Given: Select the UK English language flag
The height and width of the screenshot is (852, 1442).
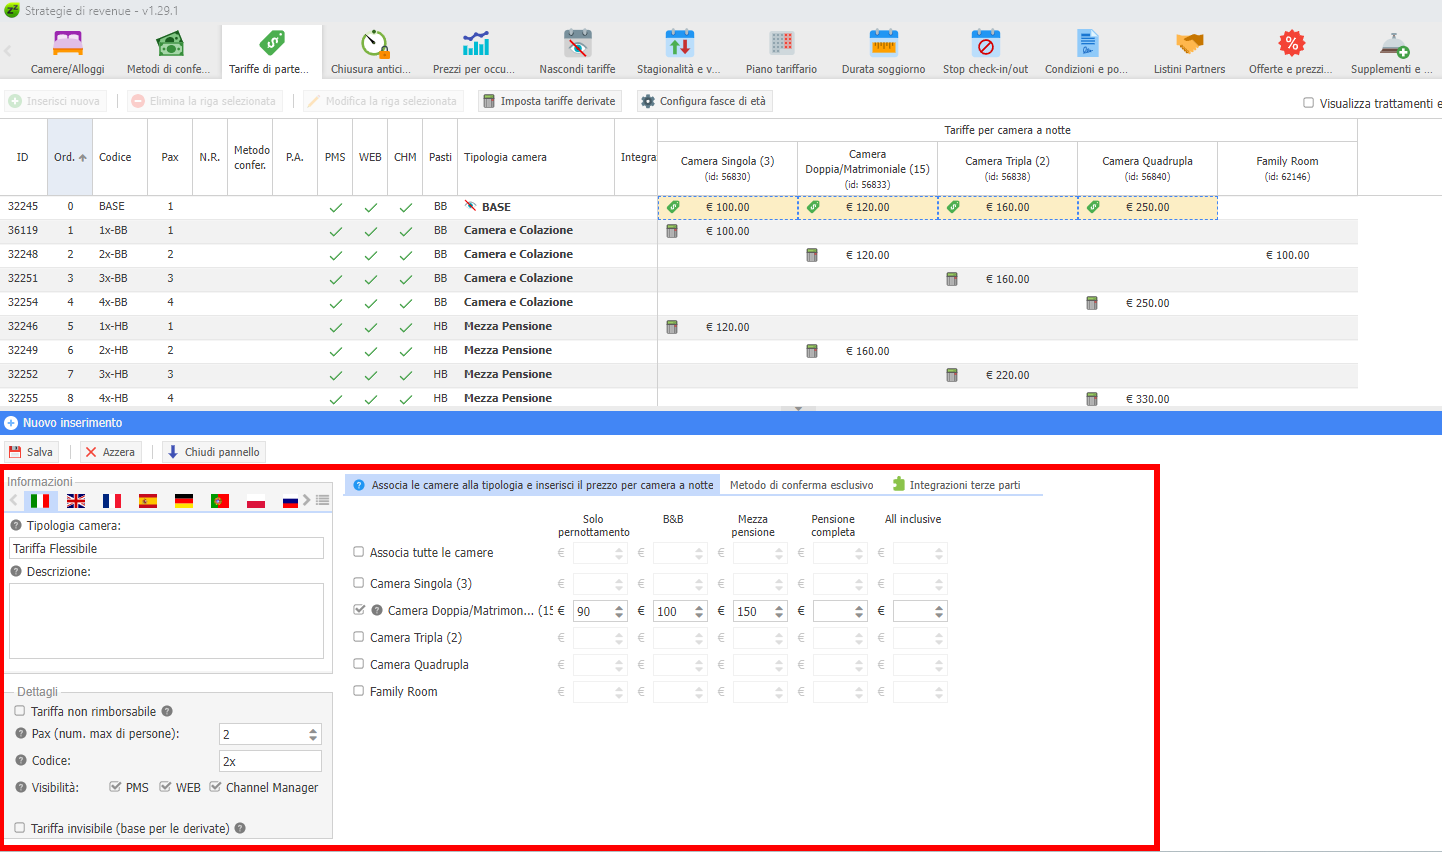Looking at the screenshot, I should (x=76, y=501).
